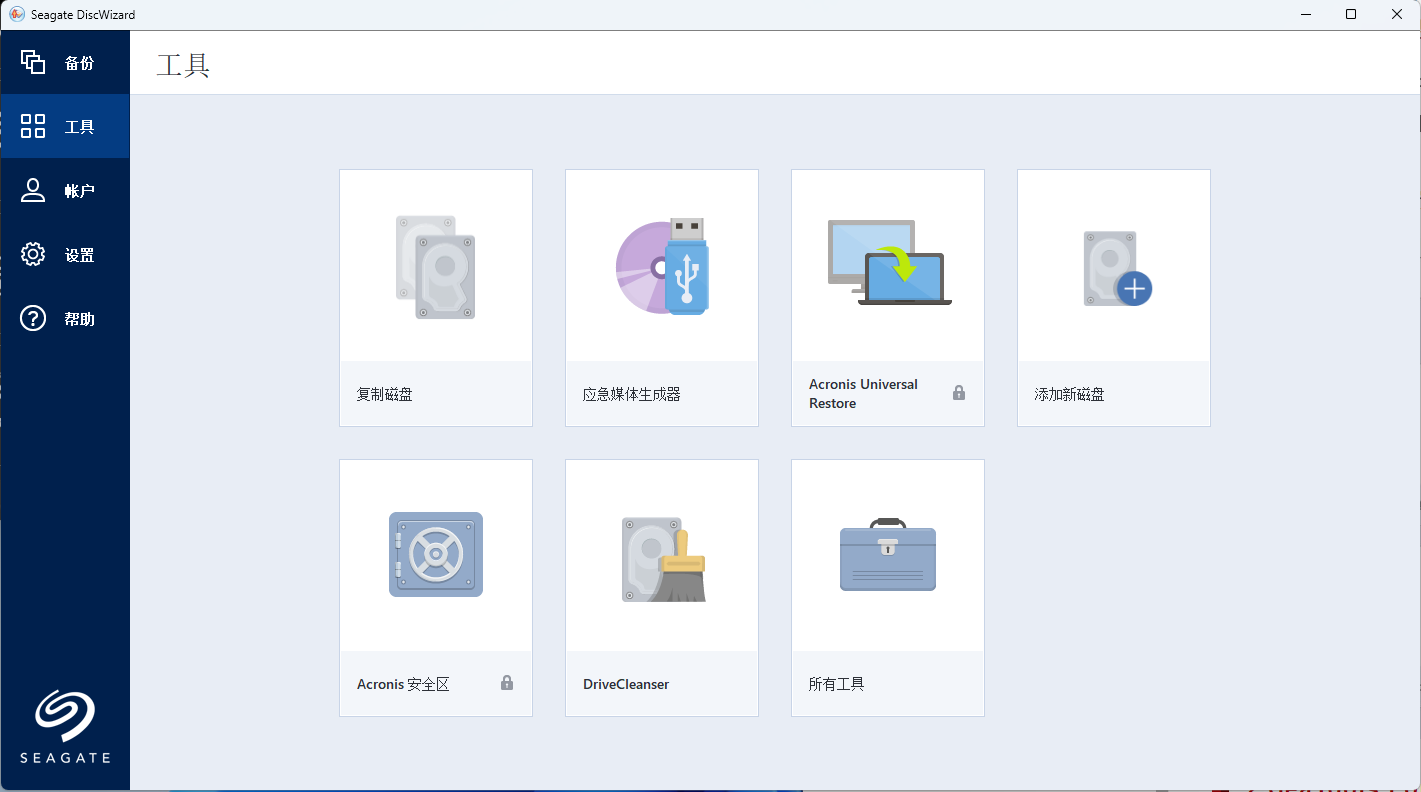Click the dual hard drives clone disk icon
This screenshot has width=1421, height=792.
435,267
